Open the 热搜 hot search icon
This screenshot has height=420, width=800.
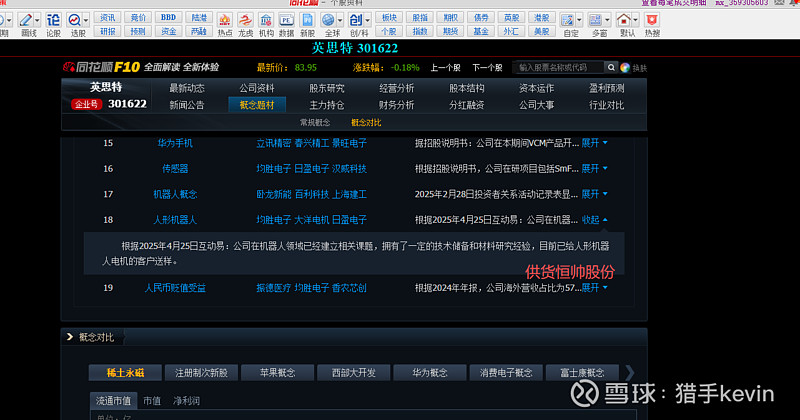[x=652, y=20]
